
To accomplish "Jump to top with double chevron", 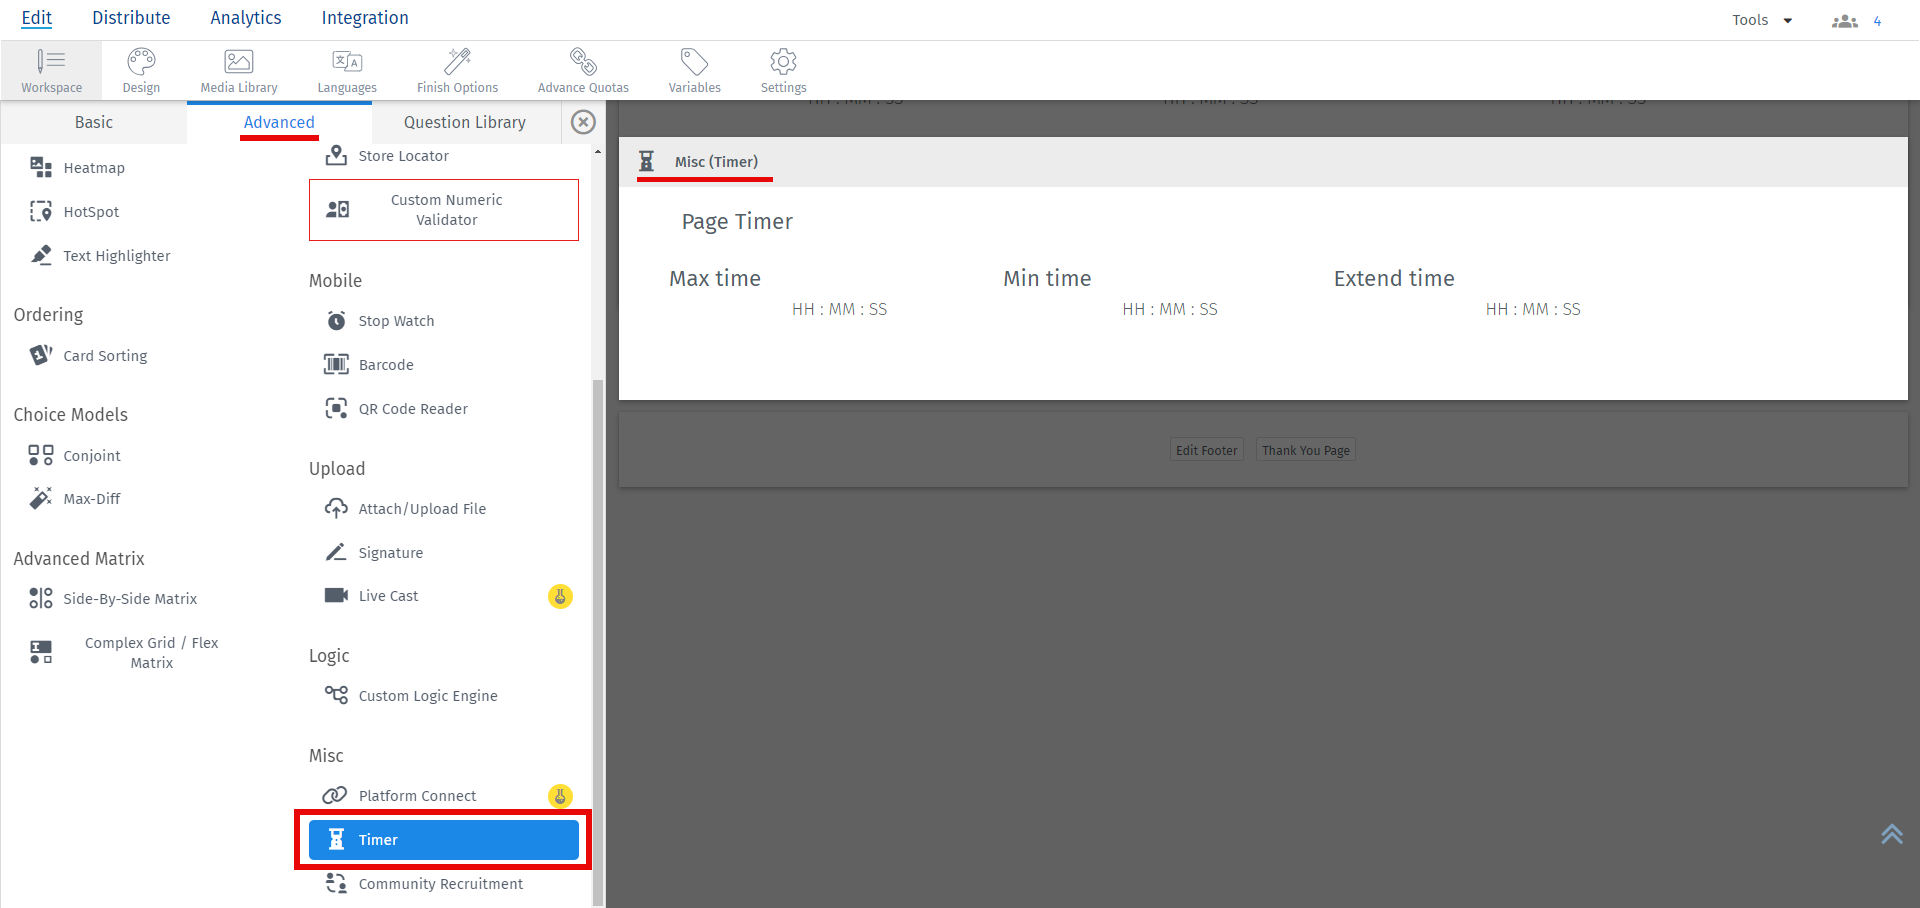I will (1892, 834).
